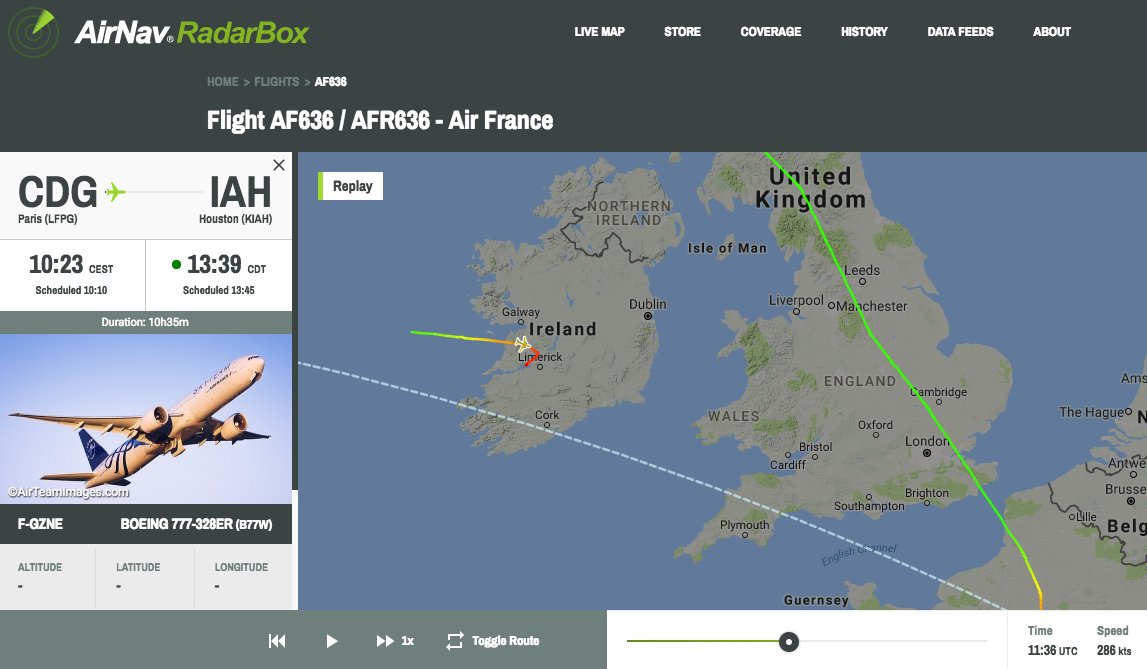Go to FLIGHTS breadcrumb

click(277, 82)
